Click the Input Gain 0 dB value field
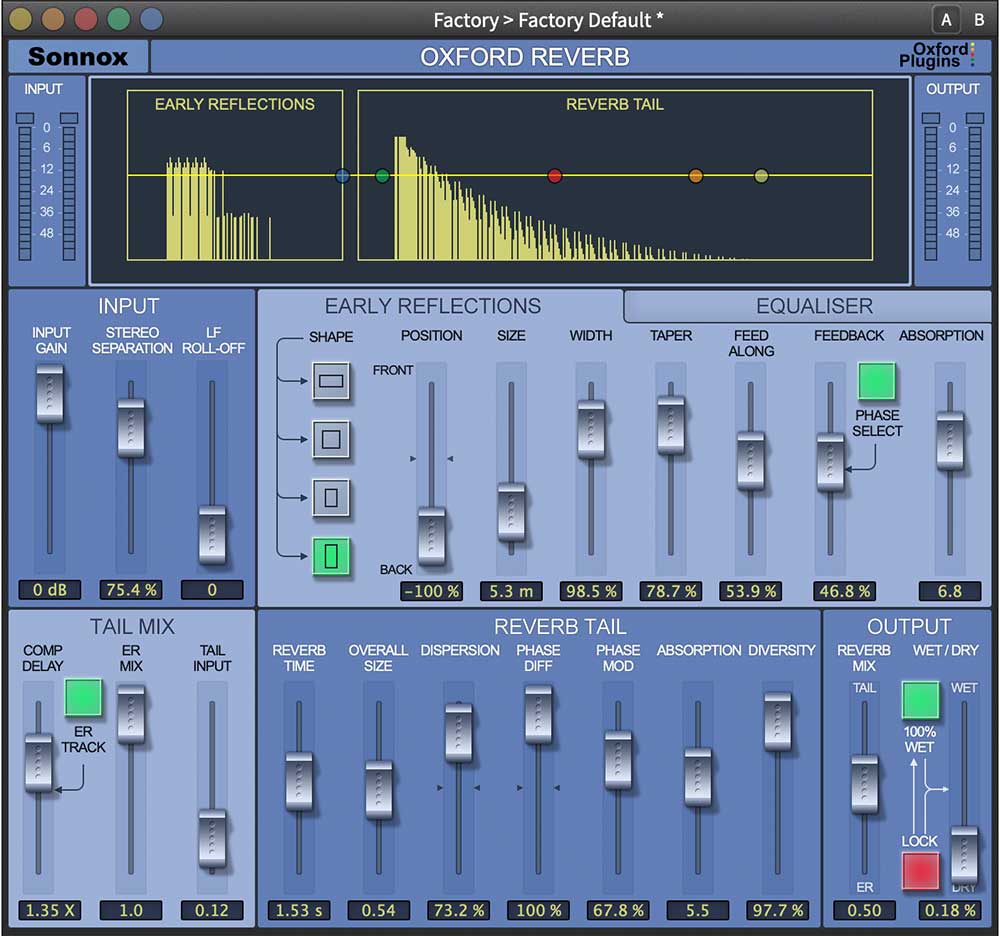The height and width of the screenshot is (936, 1000). (50, 590)
